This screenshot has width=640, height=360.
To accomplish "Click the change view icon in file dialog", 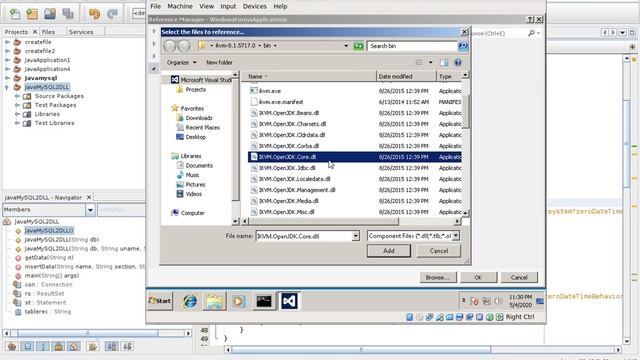I will point(419,62).
